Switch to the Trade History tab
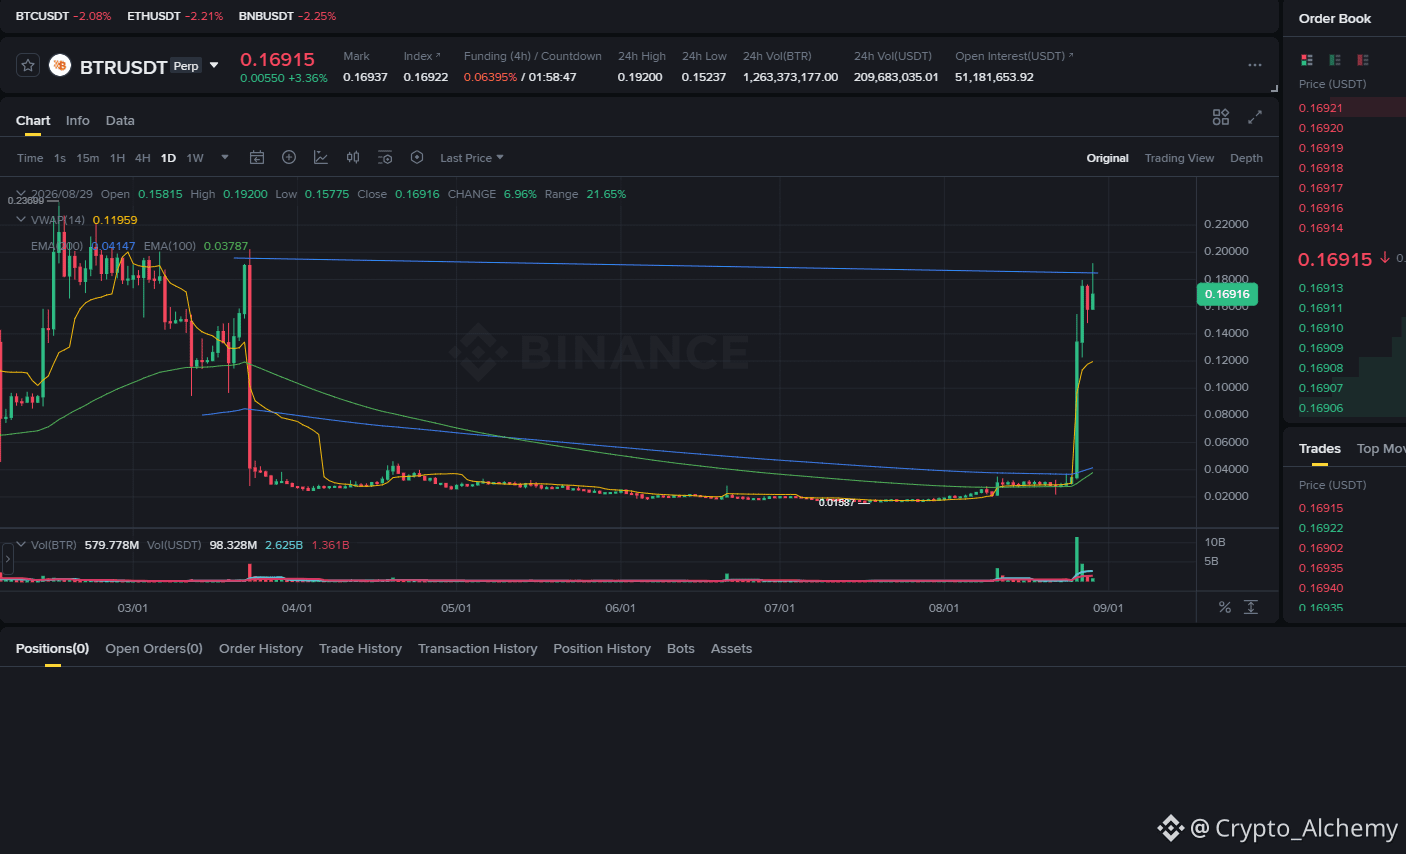 tap(360, 648)
